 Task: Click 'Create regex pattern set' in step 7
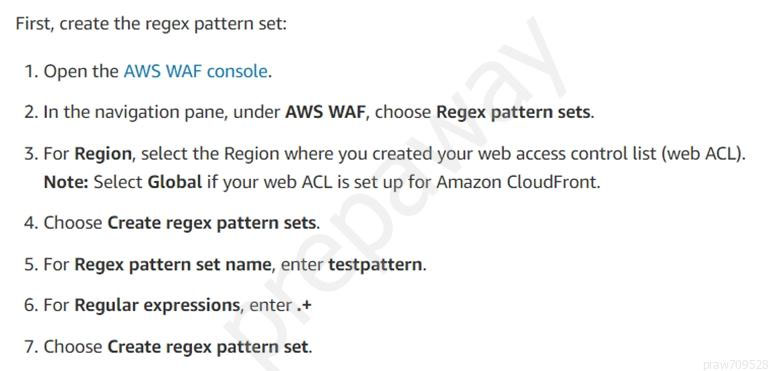208,347
